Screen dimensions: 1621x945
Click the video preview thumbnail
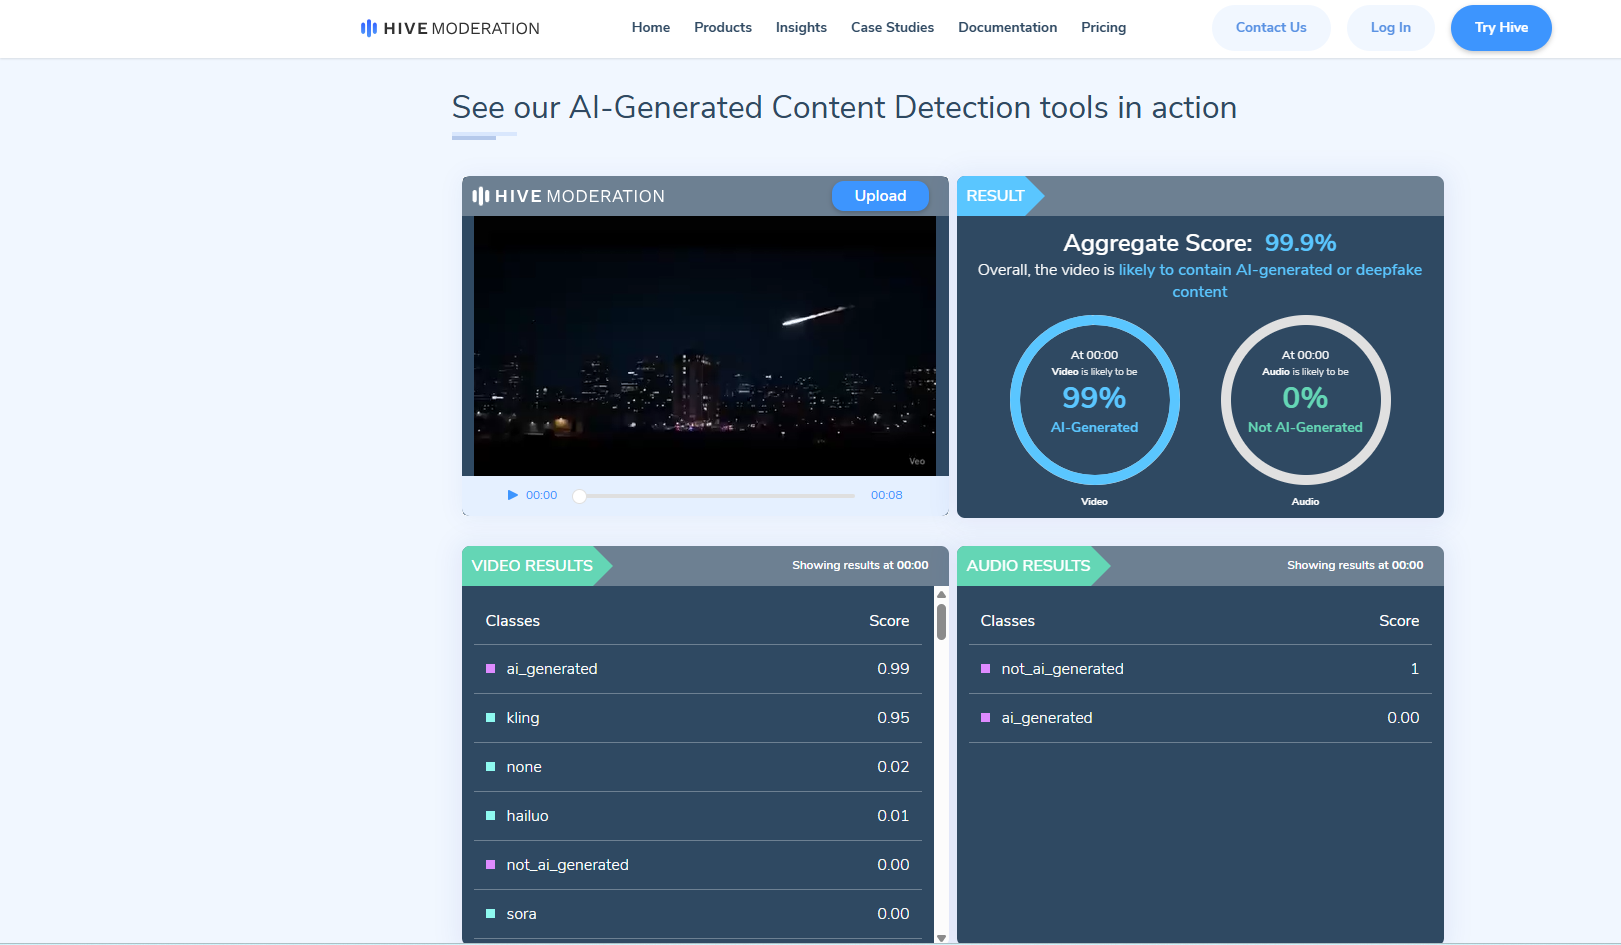point(704,345)
